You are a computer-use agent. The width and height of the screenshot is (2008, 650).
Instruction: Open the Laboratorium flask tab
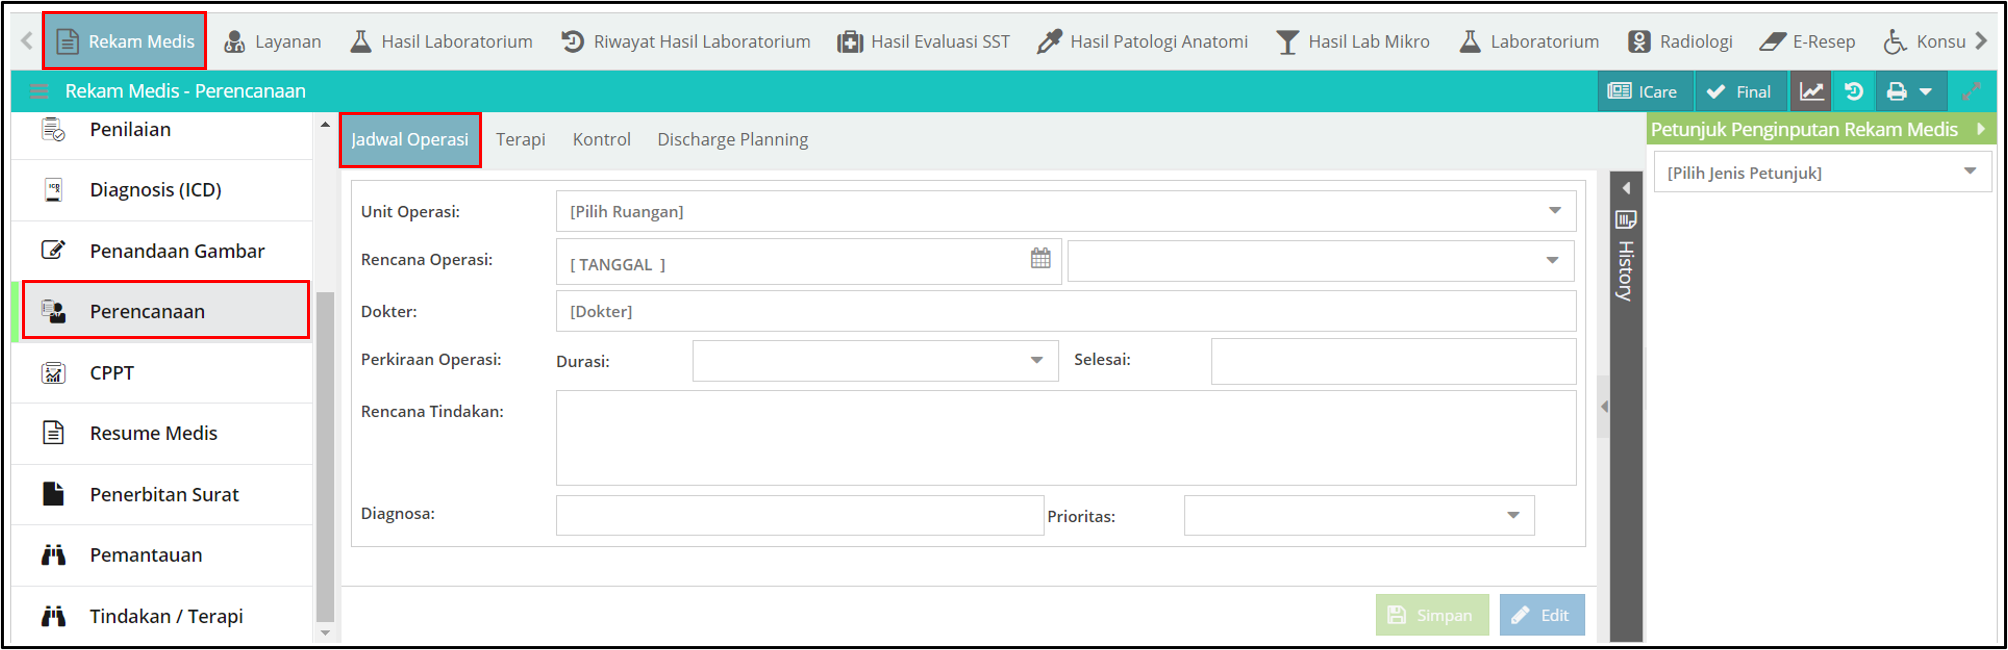coord(1529,41)
